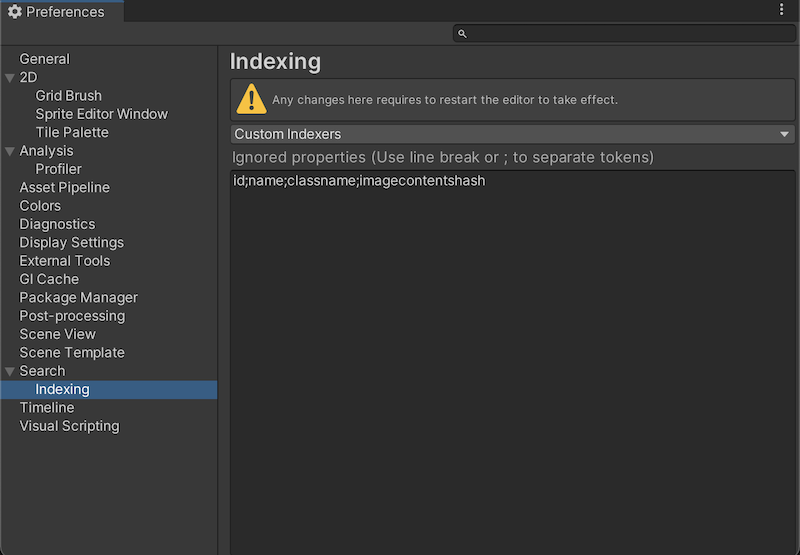Select Grid Brush under 2D
The height and width of the screenshot is (555, 800).
coord(68,96)
